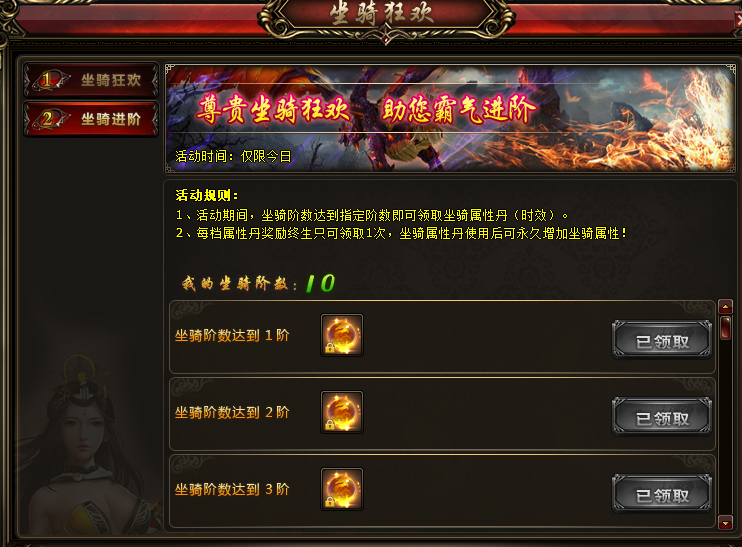Click the number 1 badge on 坐骑狂欢 tab
742x547 pixels.
pos(48,79)
